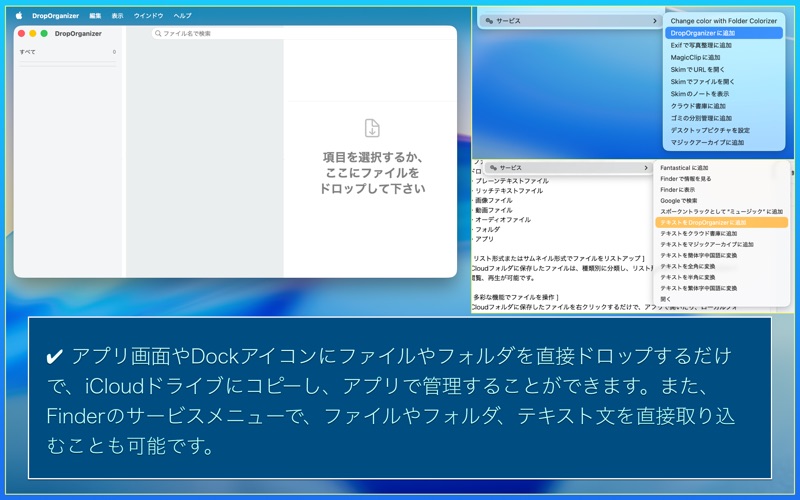Screen dimensions: 800x500
Task: Choose Googleで検索
Action: tap(721, 201)
